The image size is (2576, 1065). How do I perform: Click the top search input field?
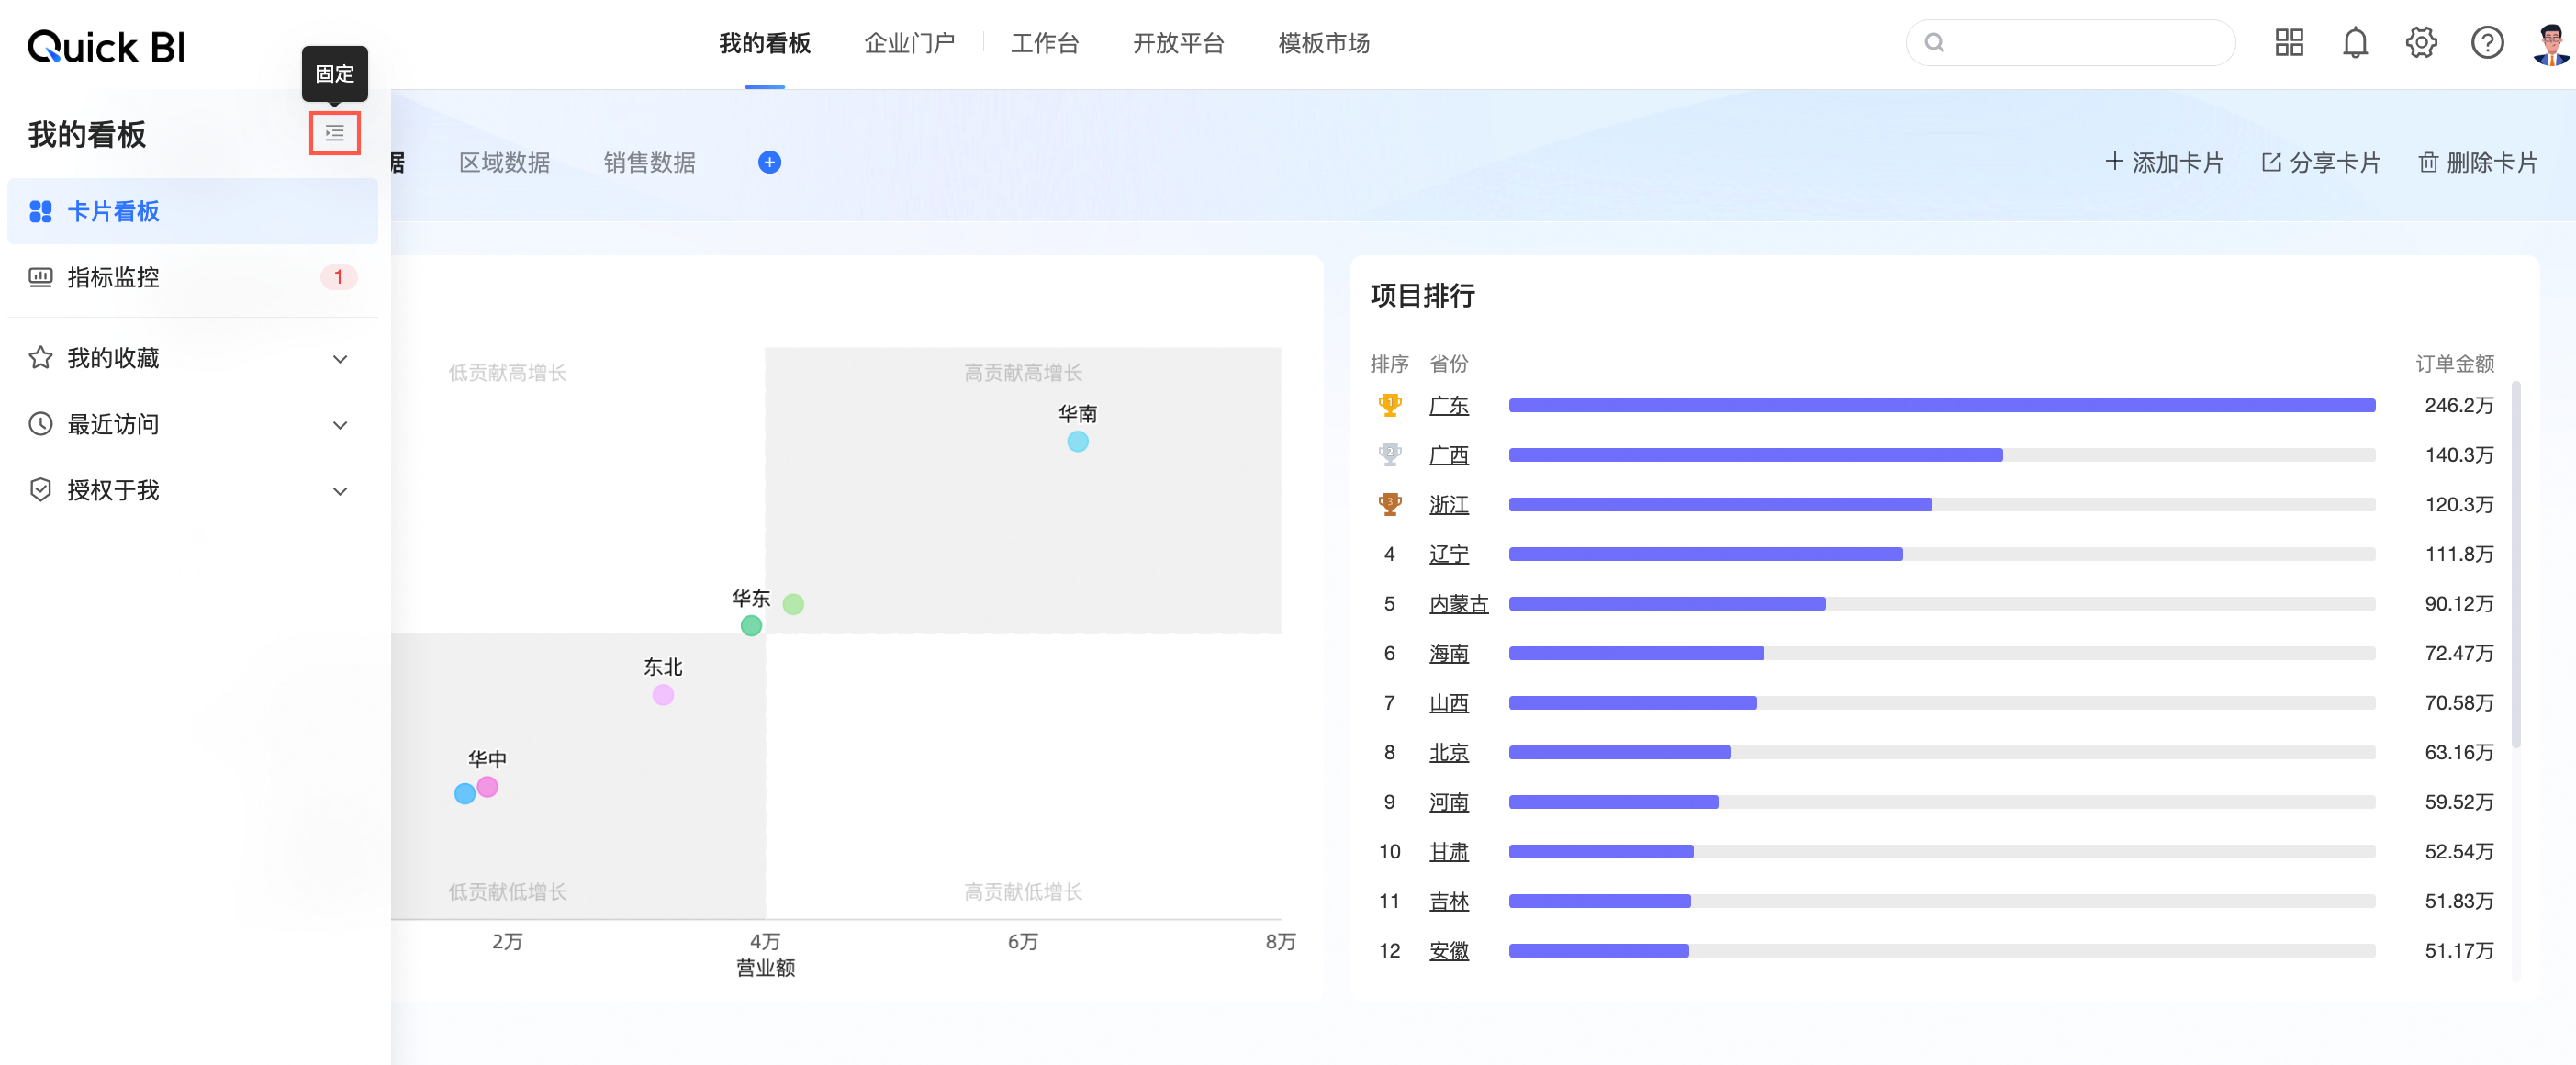point(2085,43)
